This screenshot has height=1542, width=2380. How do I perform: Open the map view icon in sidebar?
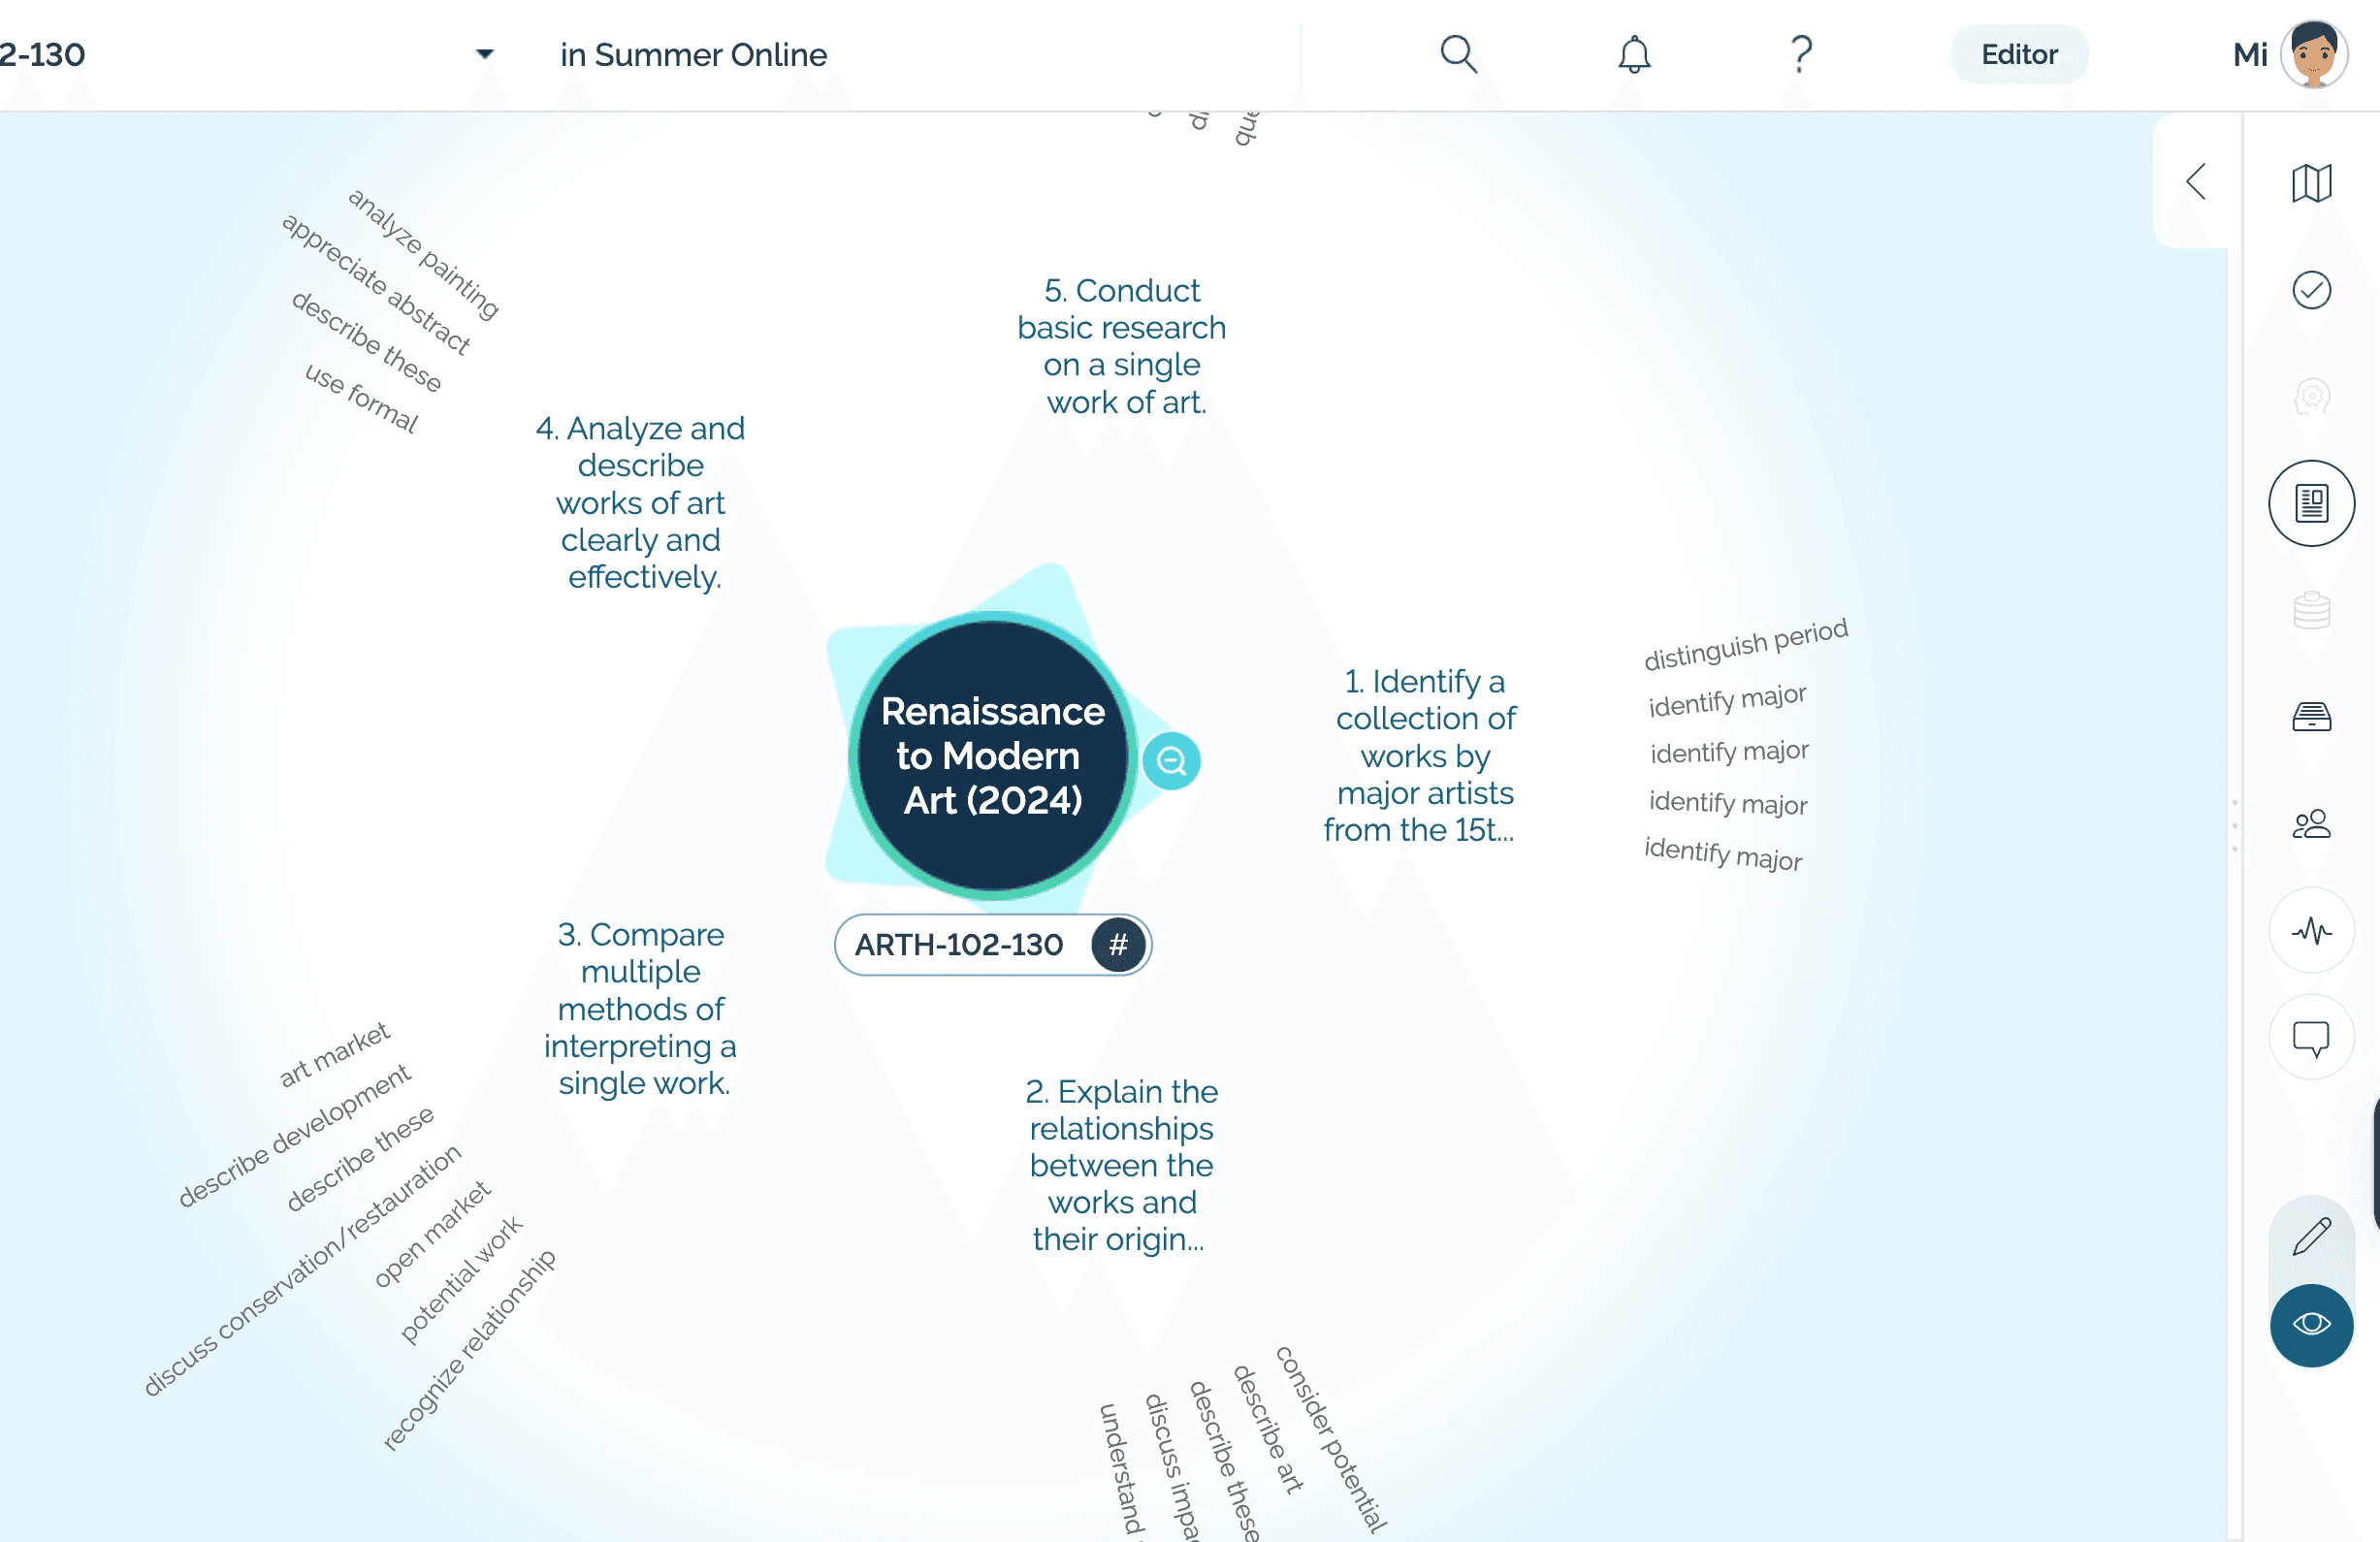point(2310,183)
